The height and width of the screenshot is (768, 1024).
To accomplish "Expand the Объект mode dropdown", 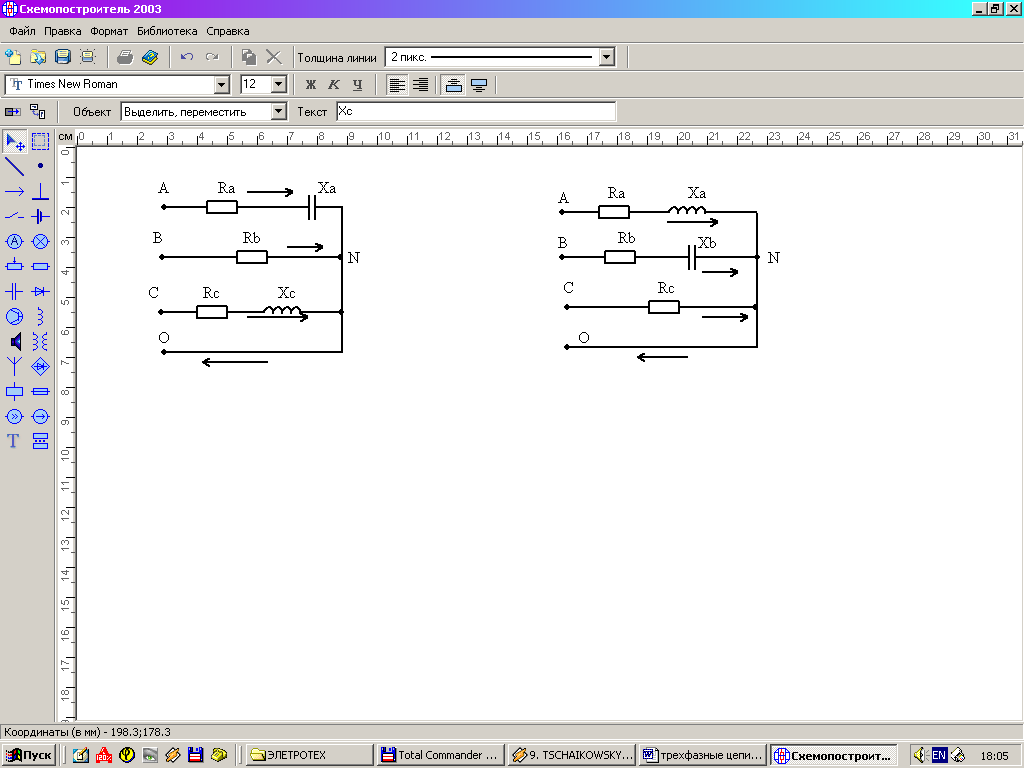I will tap(279, 112).
